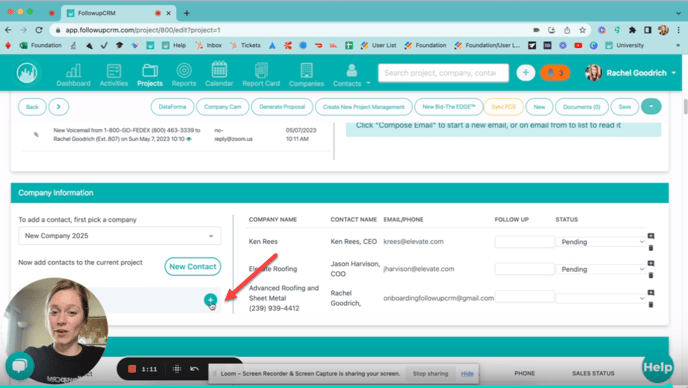Click the DataForma button
The height and width of the screenshot is (388, 688).
coord(172,107)
